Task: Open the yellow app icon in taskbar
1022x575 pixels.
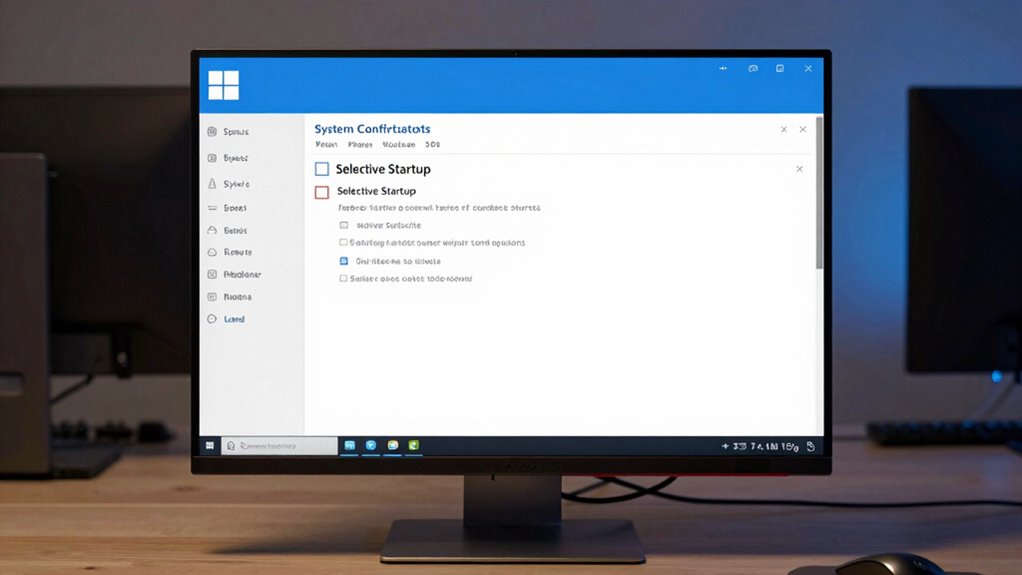Action: (393, 445)
